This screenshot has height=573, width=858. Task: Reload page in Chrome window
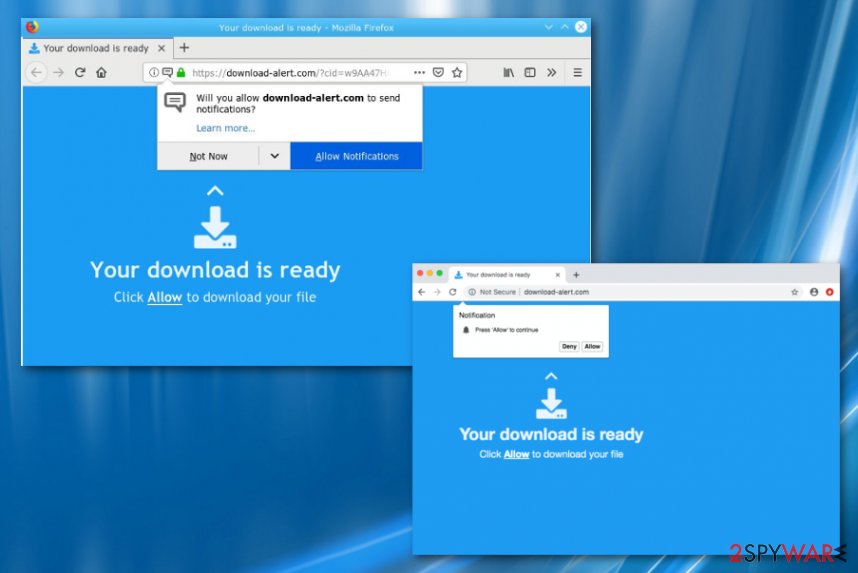[x=453, y=292]
